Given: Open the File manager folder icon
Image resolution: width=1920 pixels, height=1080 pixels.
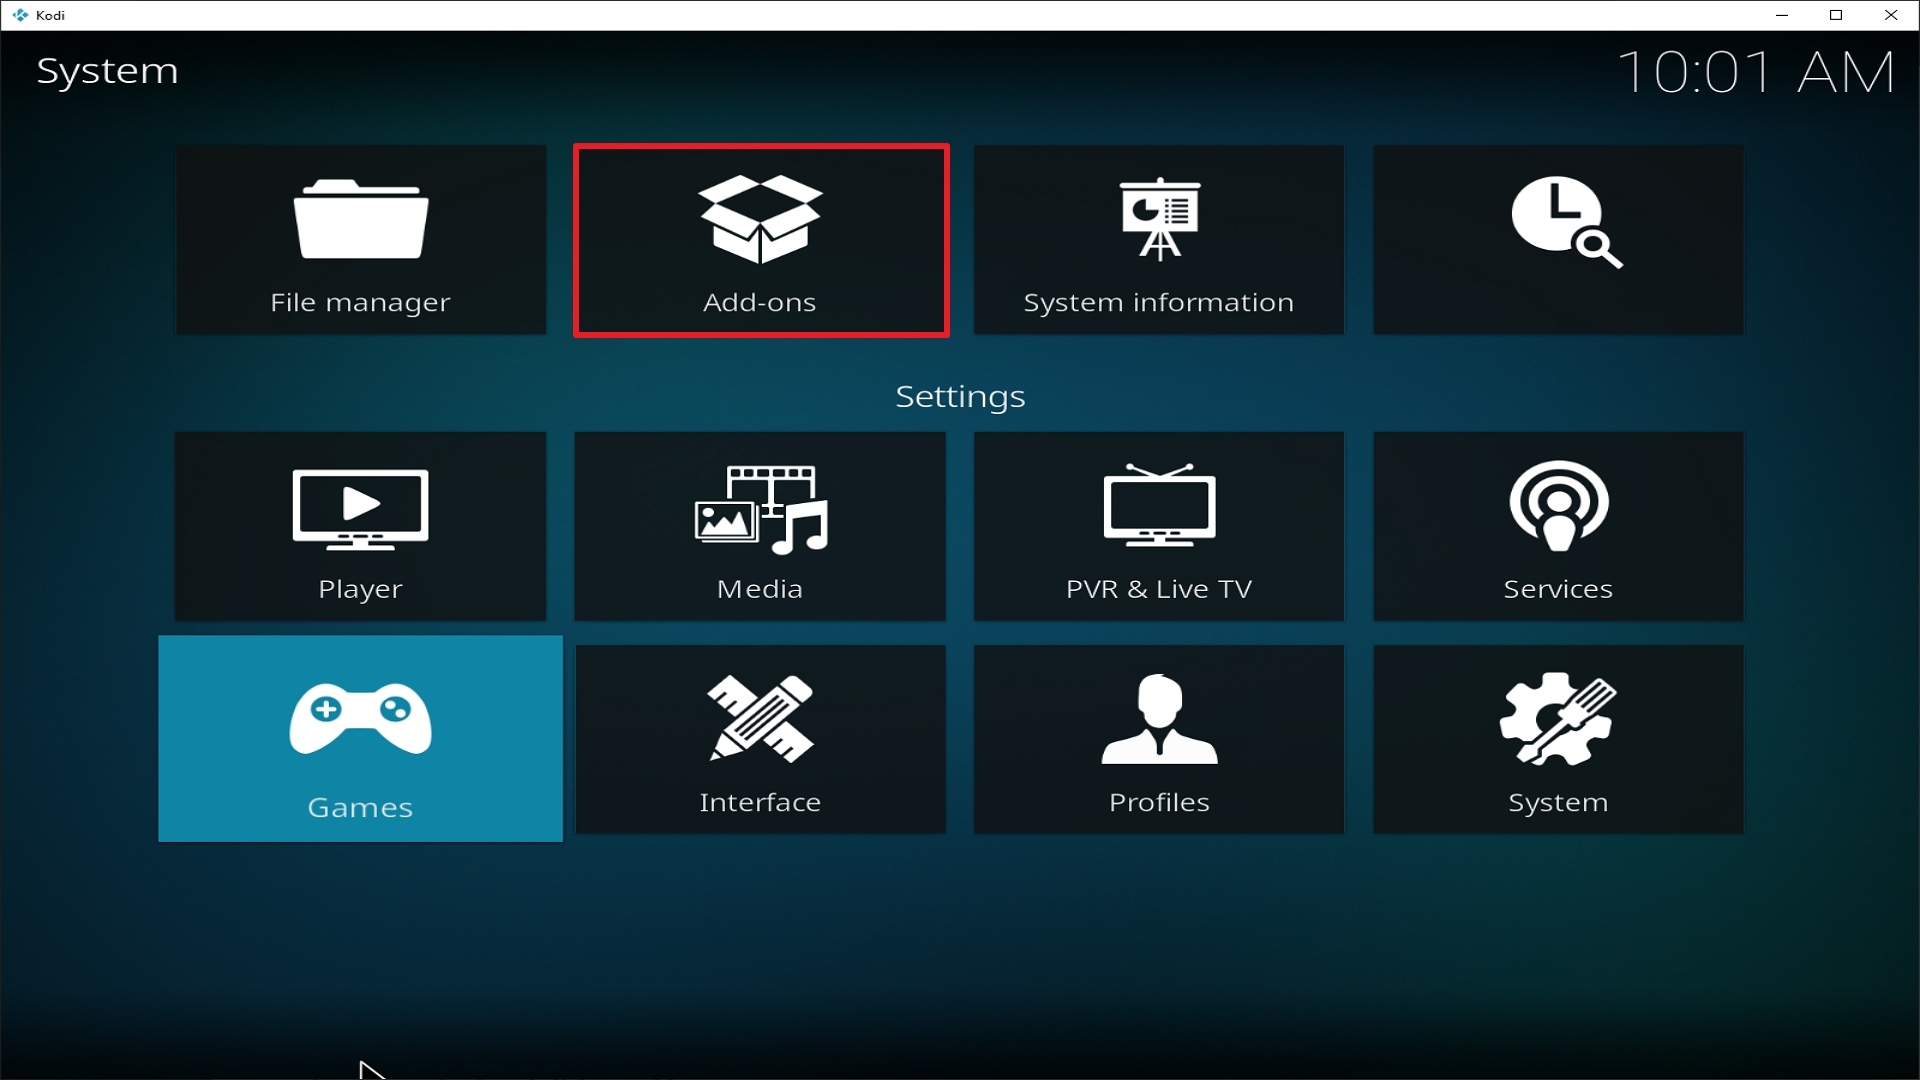Looking at the screenshot, I should click(361, 219).
